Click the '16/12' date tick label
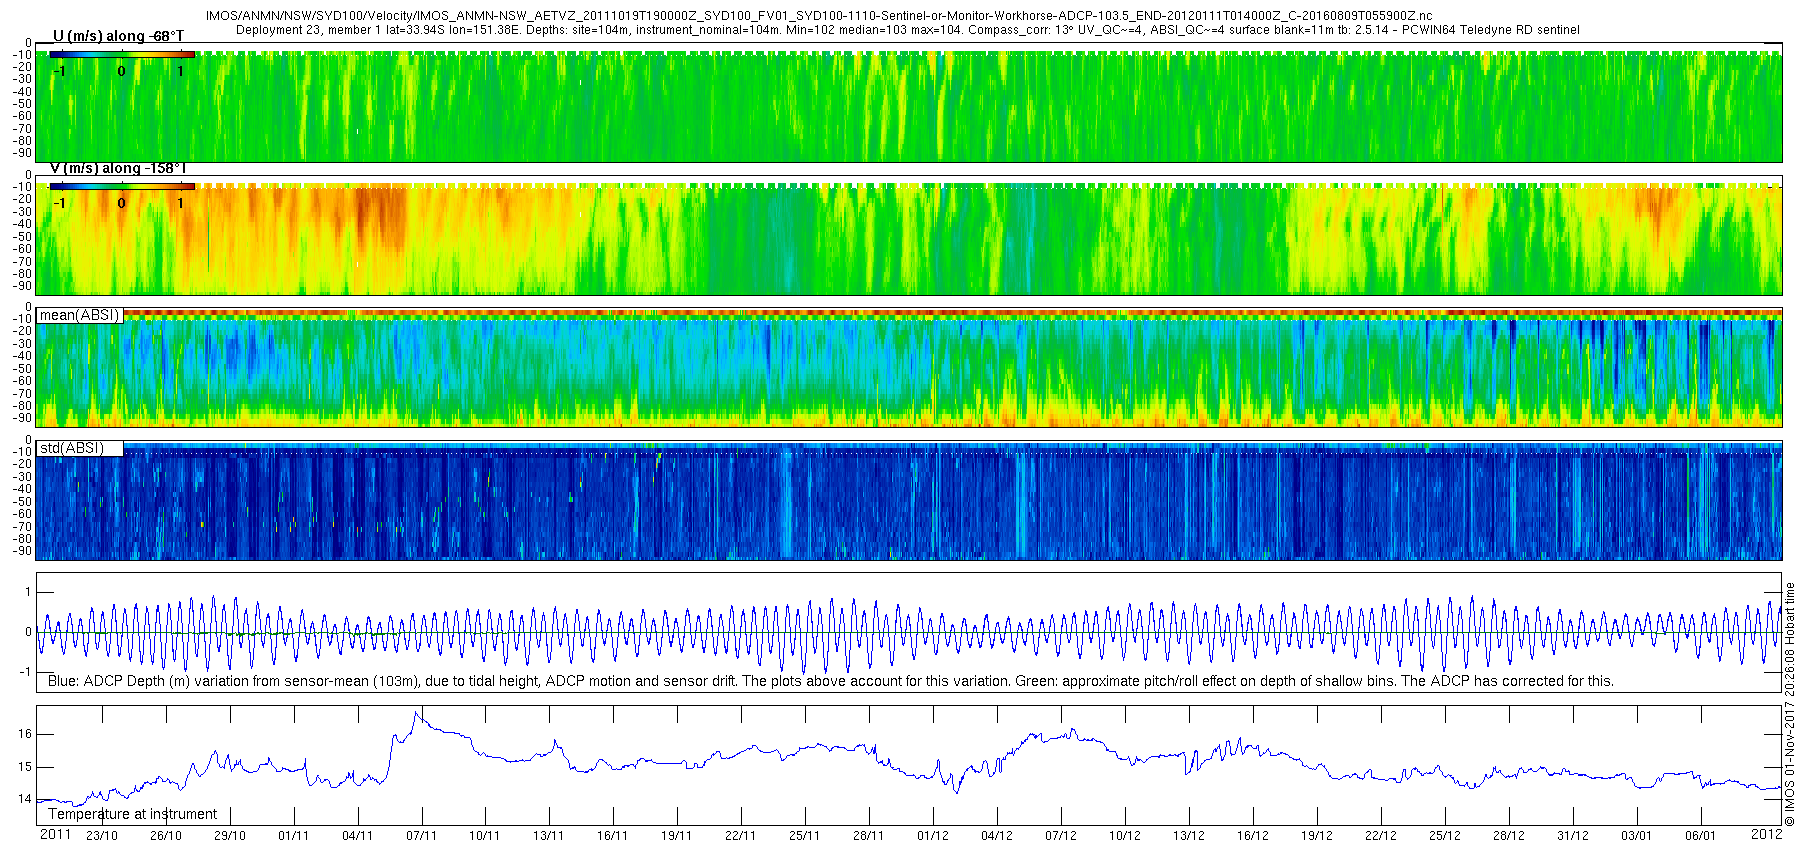This screenshot has width=1800, height=850. click(x=1253, y=836)
